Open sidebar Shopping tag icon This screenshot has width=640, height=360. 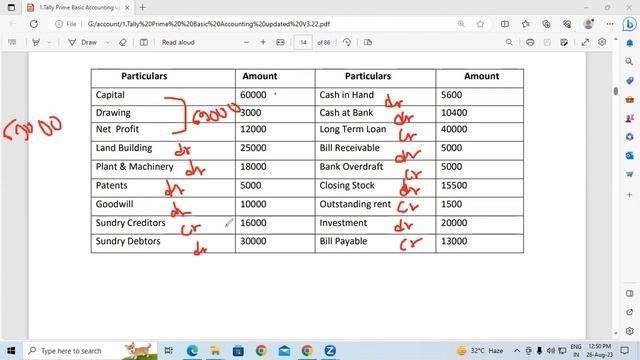tap(629, 80)
